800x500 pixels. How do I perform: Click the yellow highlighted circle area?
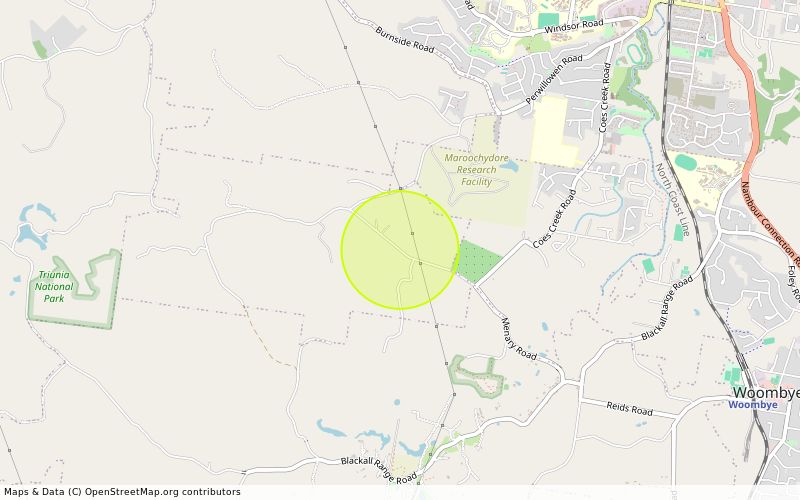(400, 250)
